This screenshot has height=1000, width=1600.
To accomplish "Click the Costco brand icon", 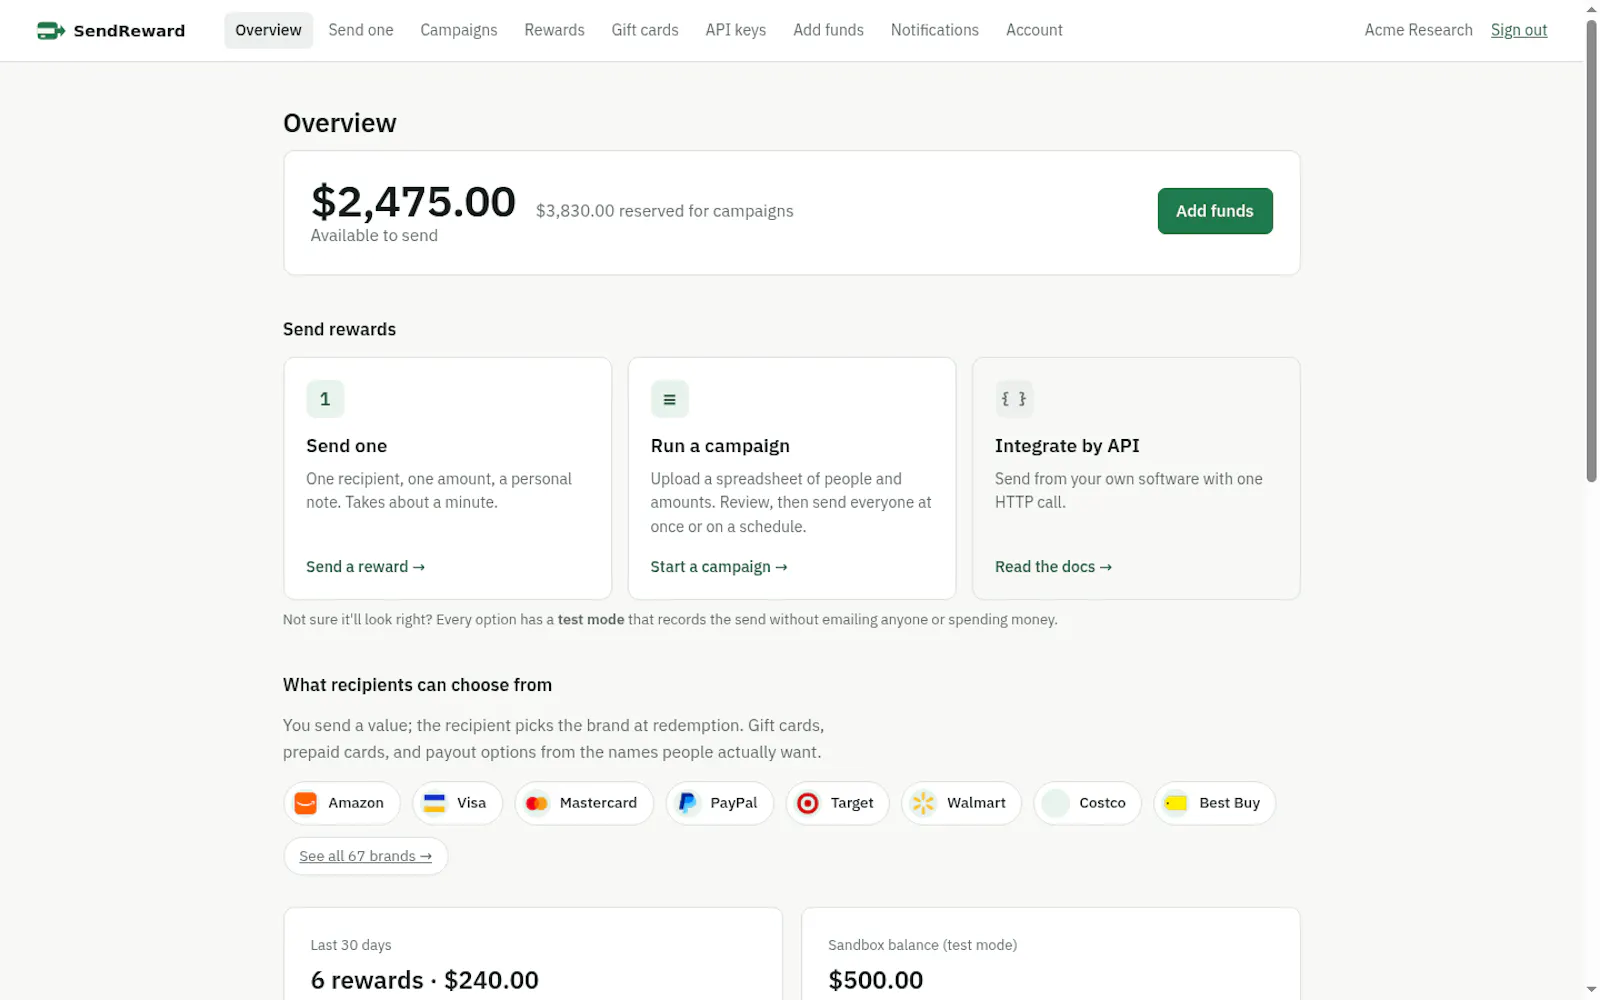I will tap(1056, 803).
